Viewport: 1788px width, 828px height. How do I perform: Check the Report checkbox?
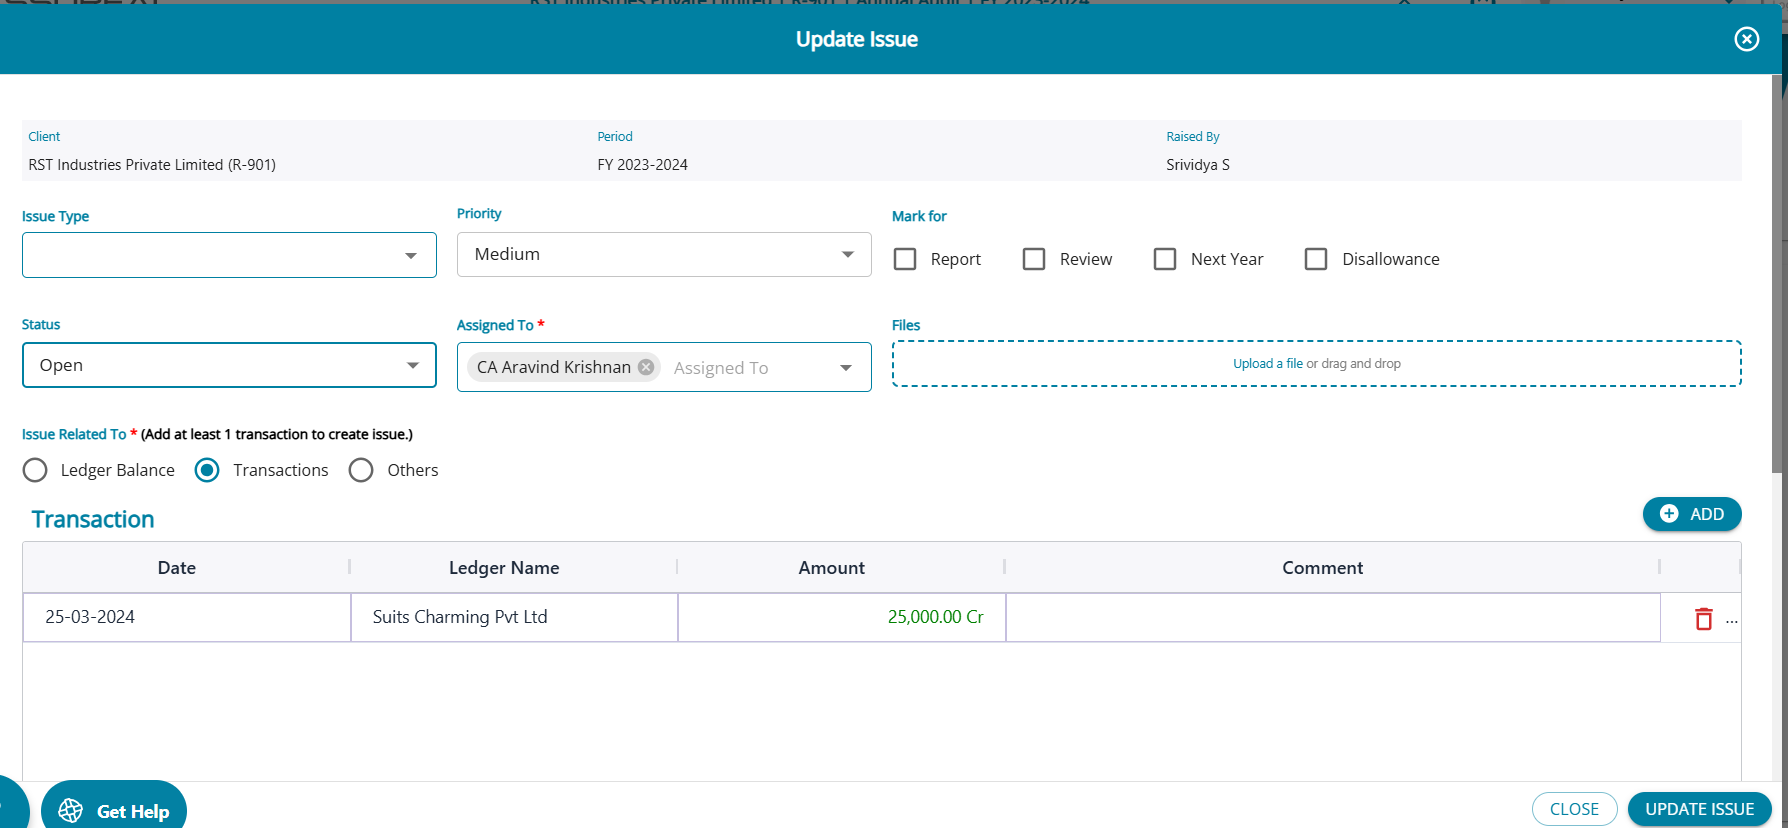905,259
